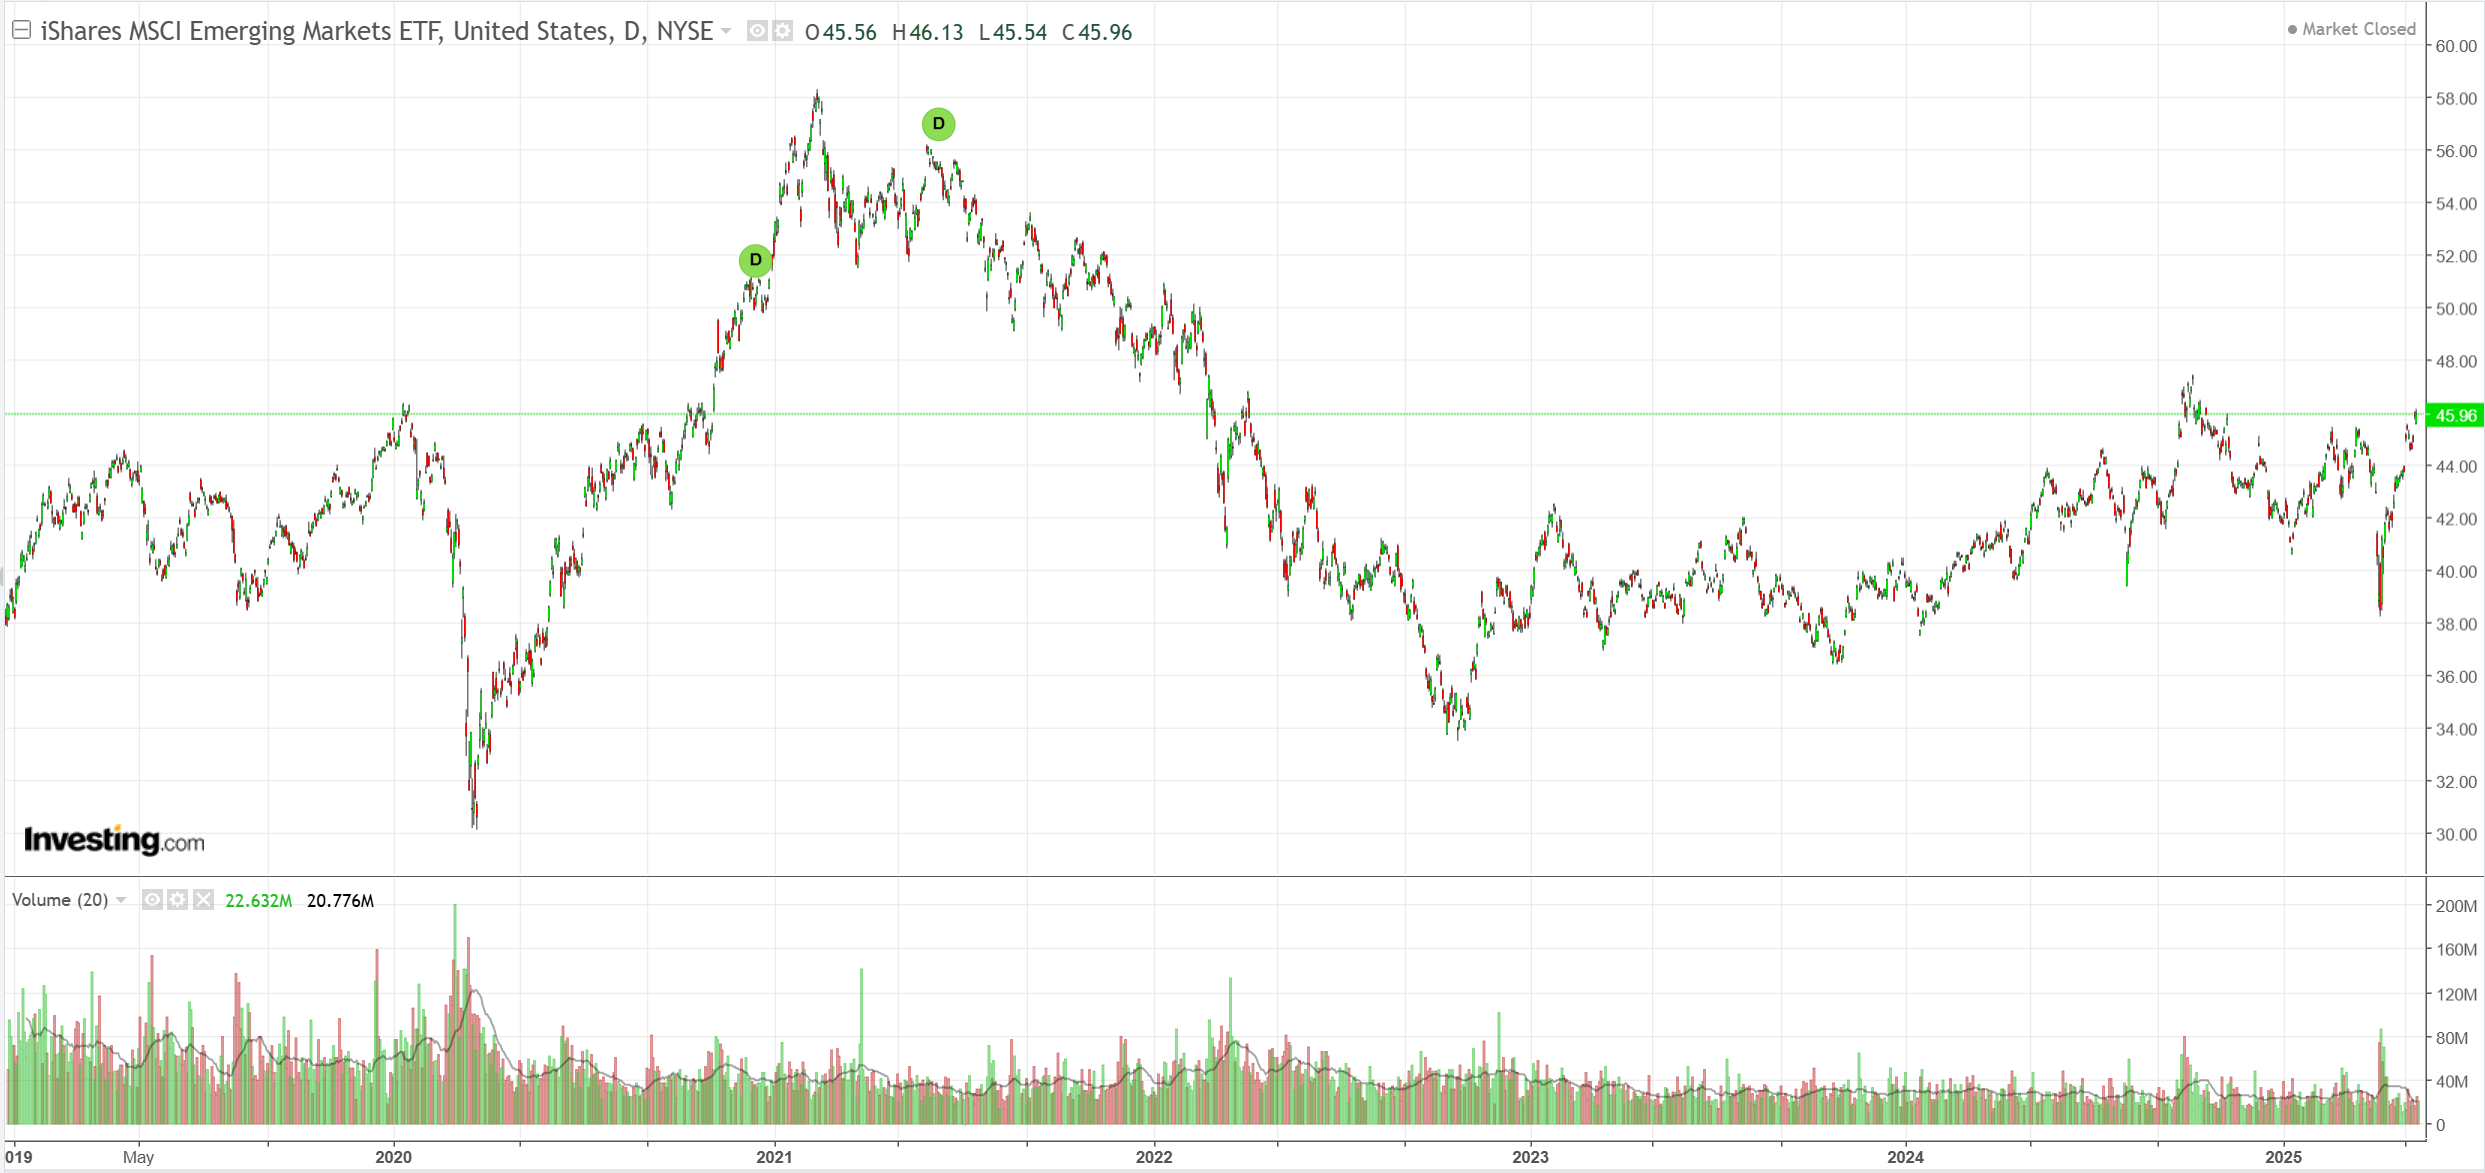Remove the Volume indicator with X
The image size is (2485, 1173).
[203, 900]
